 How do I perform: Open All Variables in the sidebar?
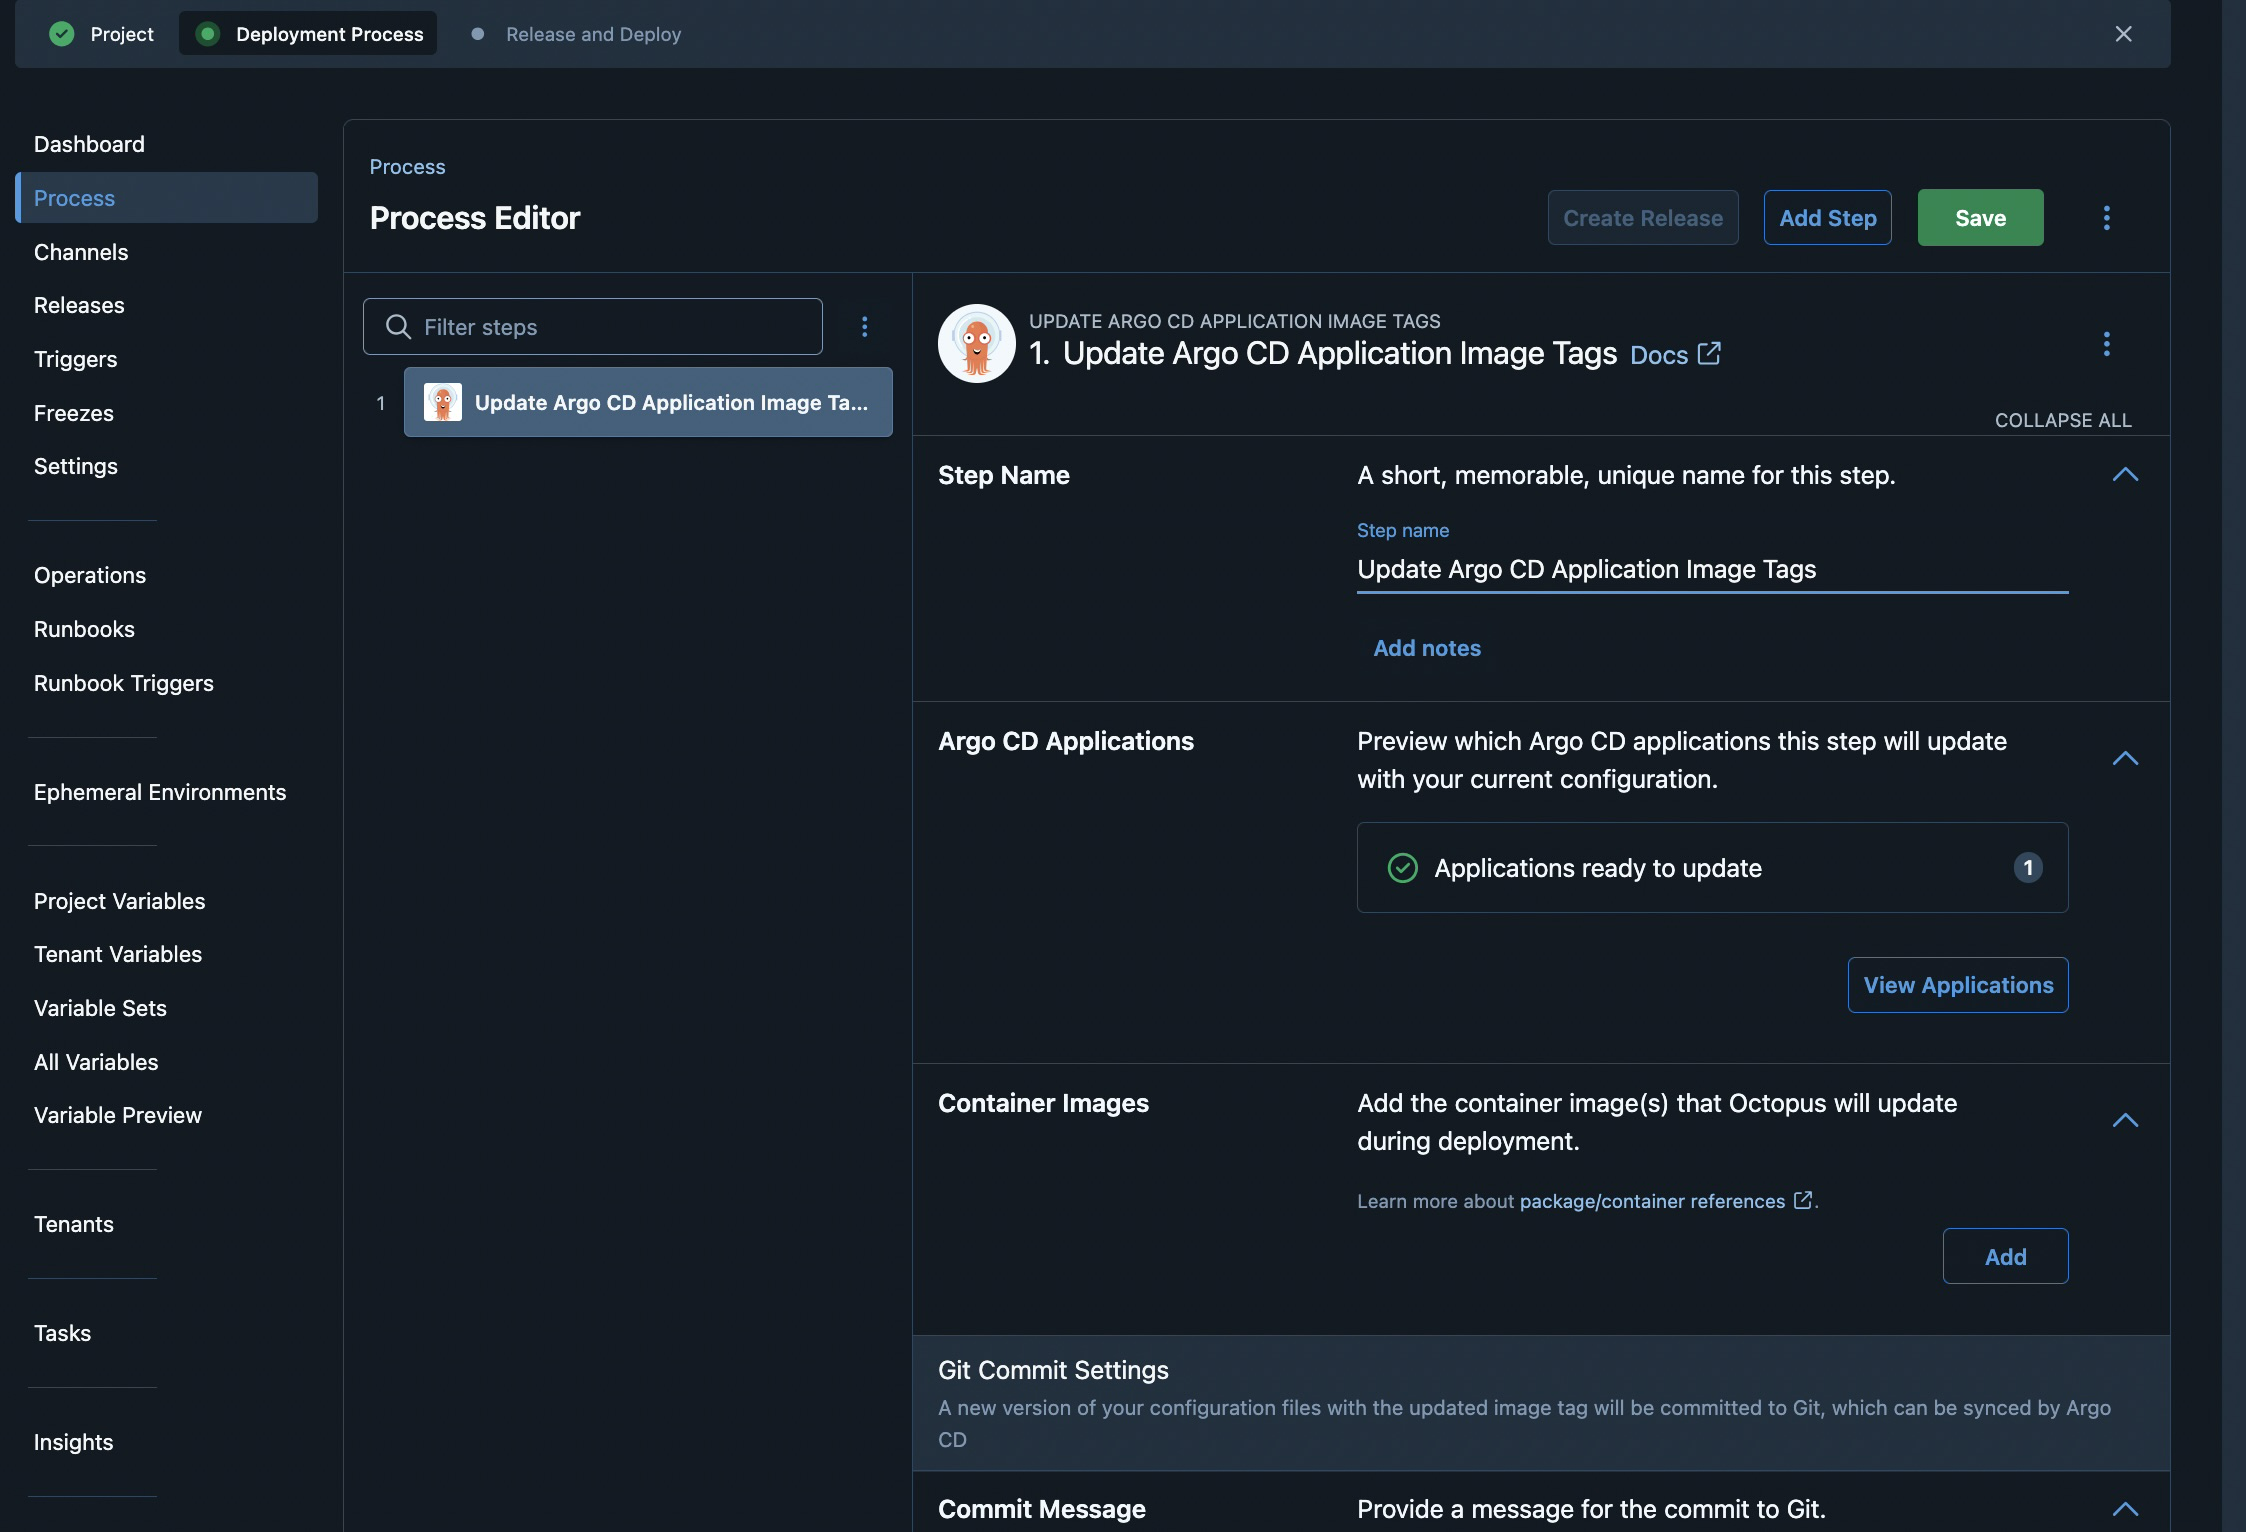pyautogui.click(x=96, y=1062)
